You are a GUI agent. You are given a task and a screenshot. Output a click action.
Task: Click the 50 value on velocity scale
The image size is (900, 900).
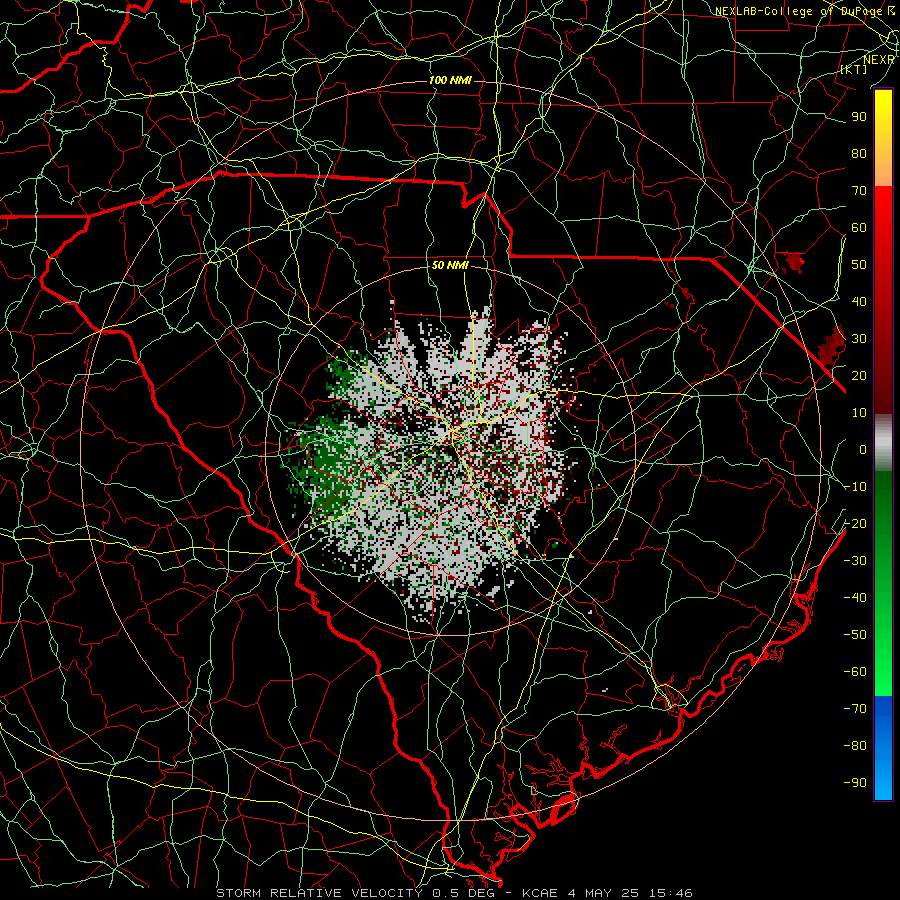pos(859,265)
